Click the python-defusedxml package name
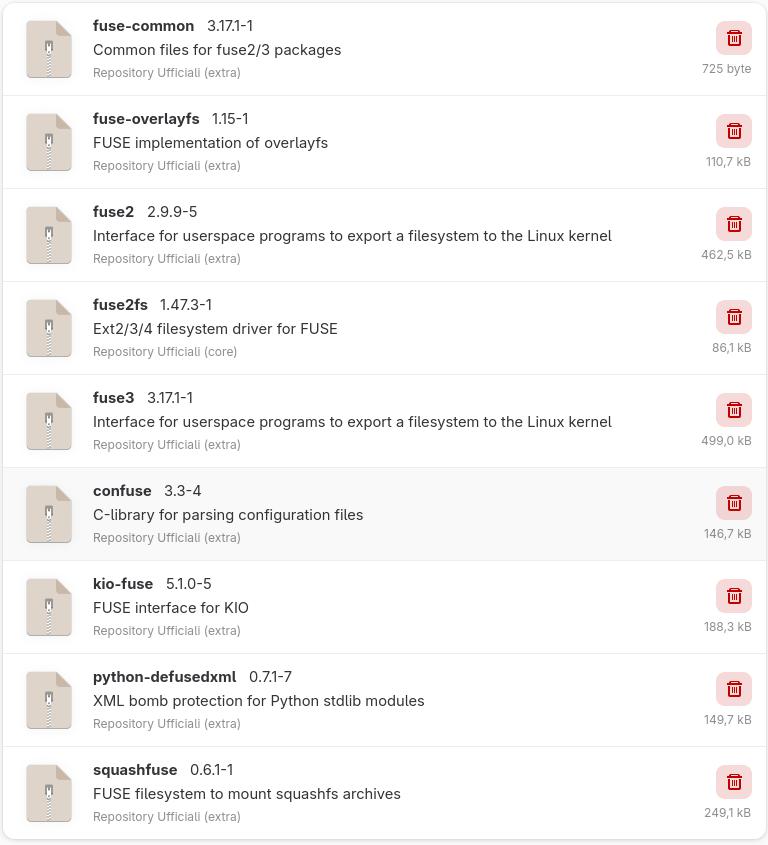This screenshot has width=768, height=845. click(164, 677)
